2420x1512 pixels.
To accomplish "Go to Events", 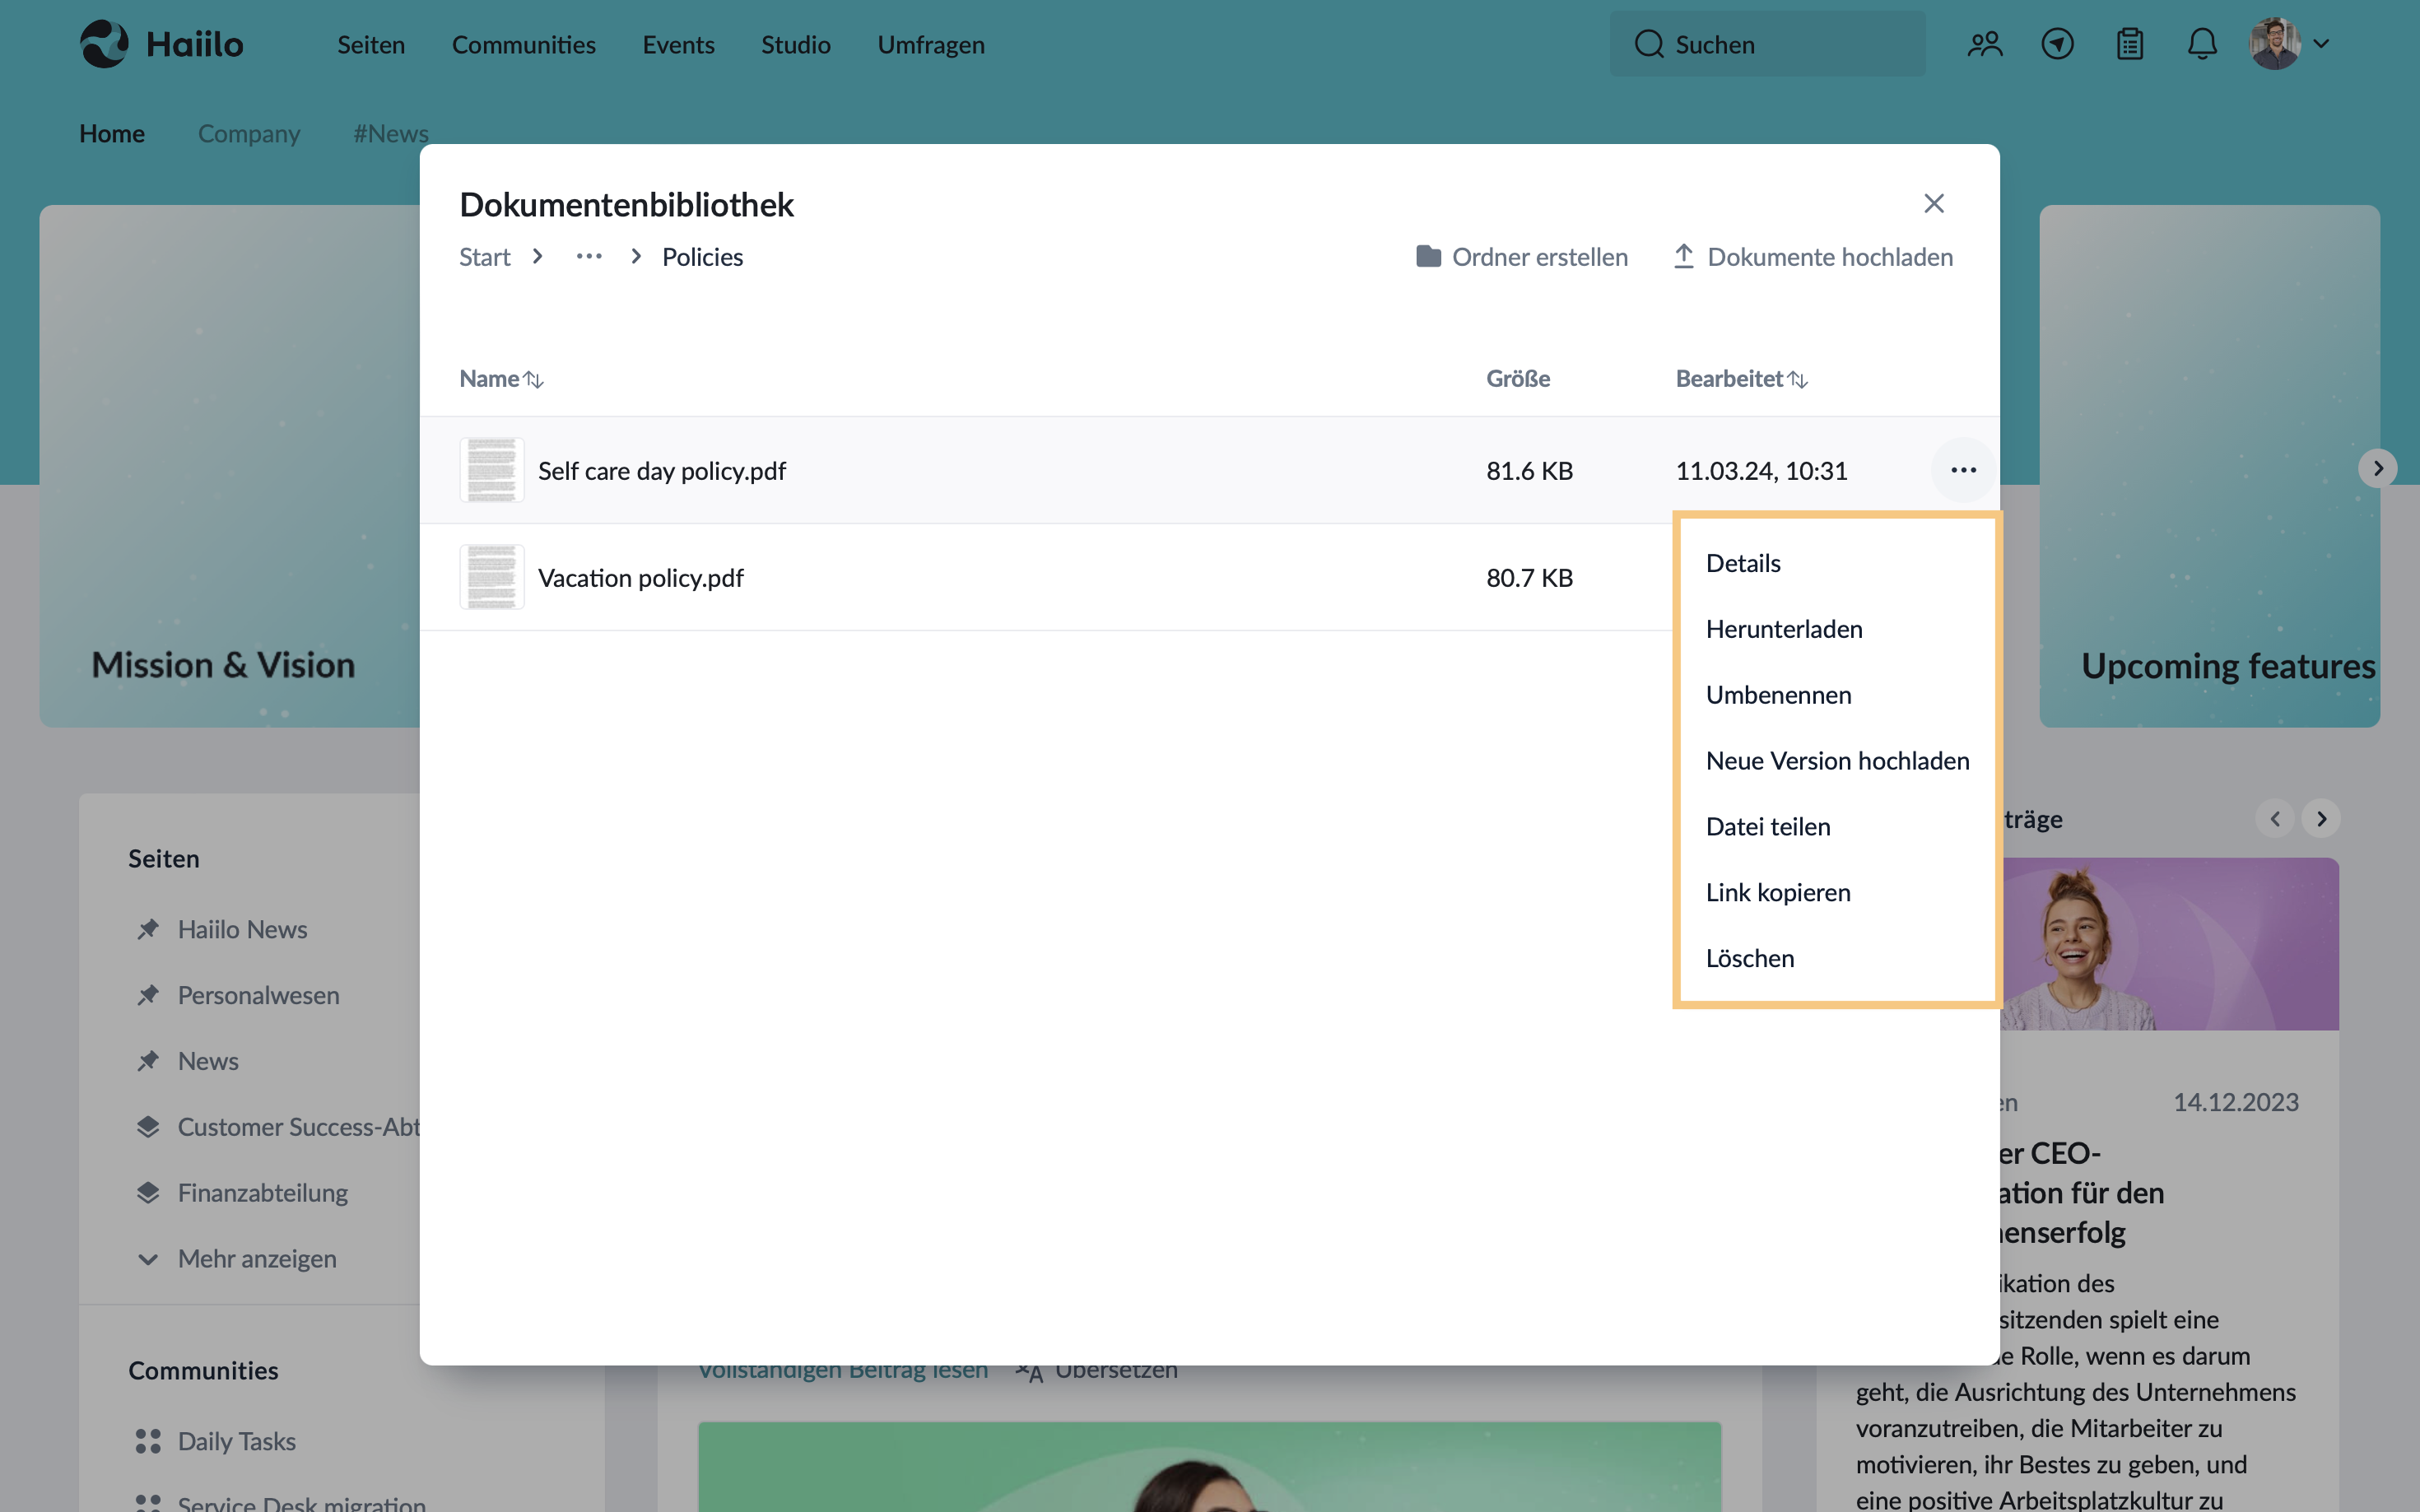I will (x=678, y=45).
